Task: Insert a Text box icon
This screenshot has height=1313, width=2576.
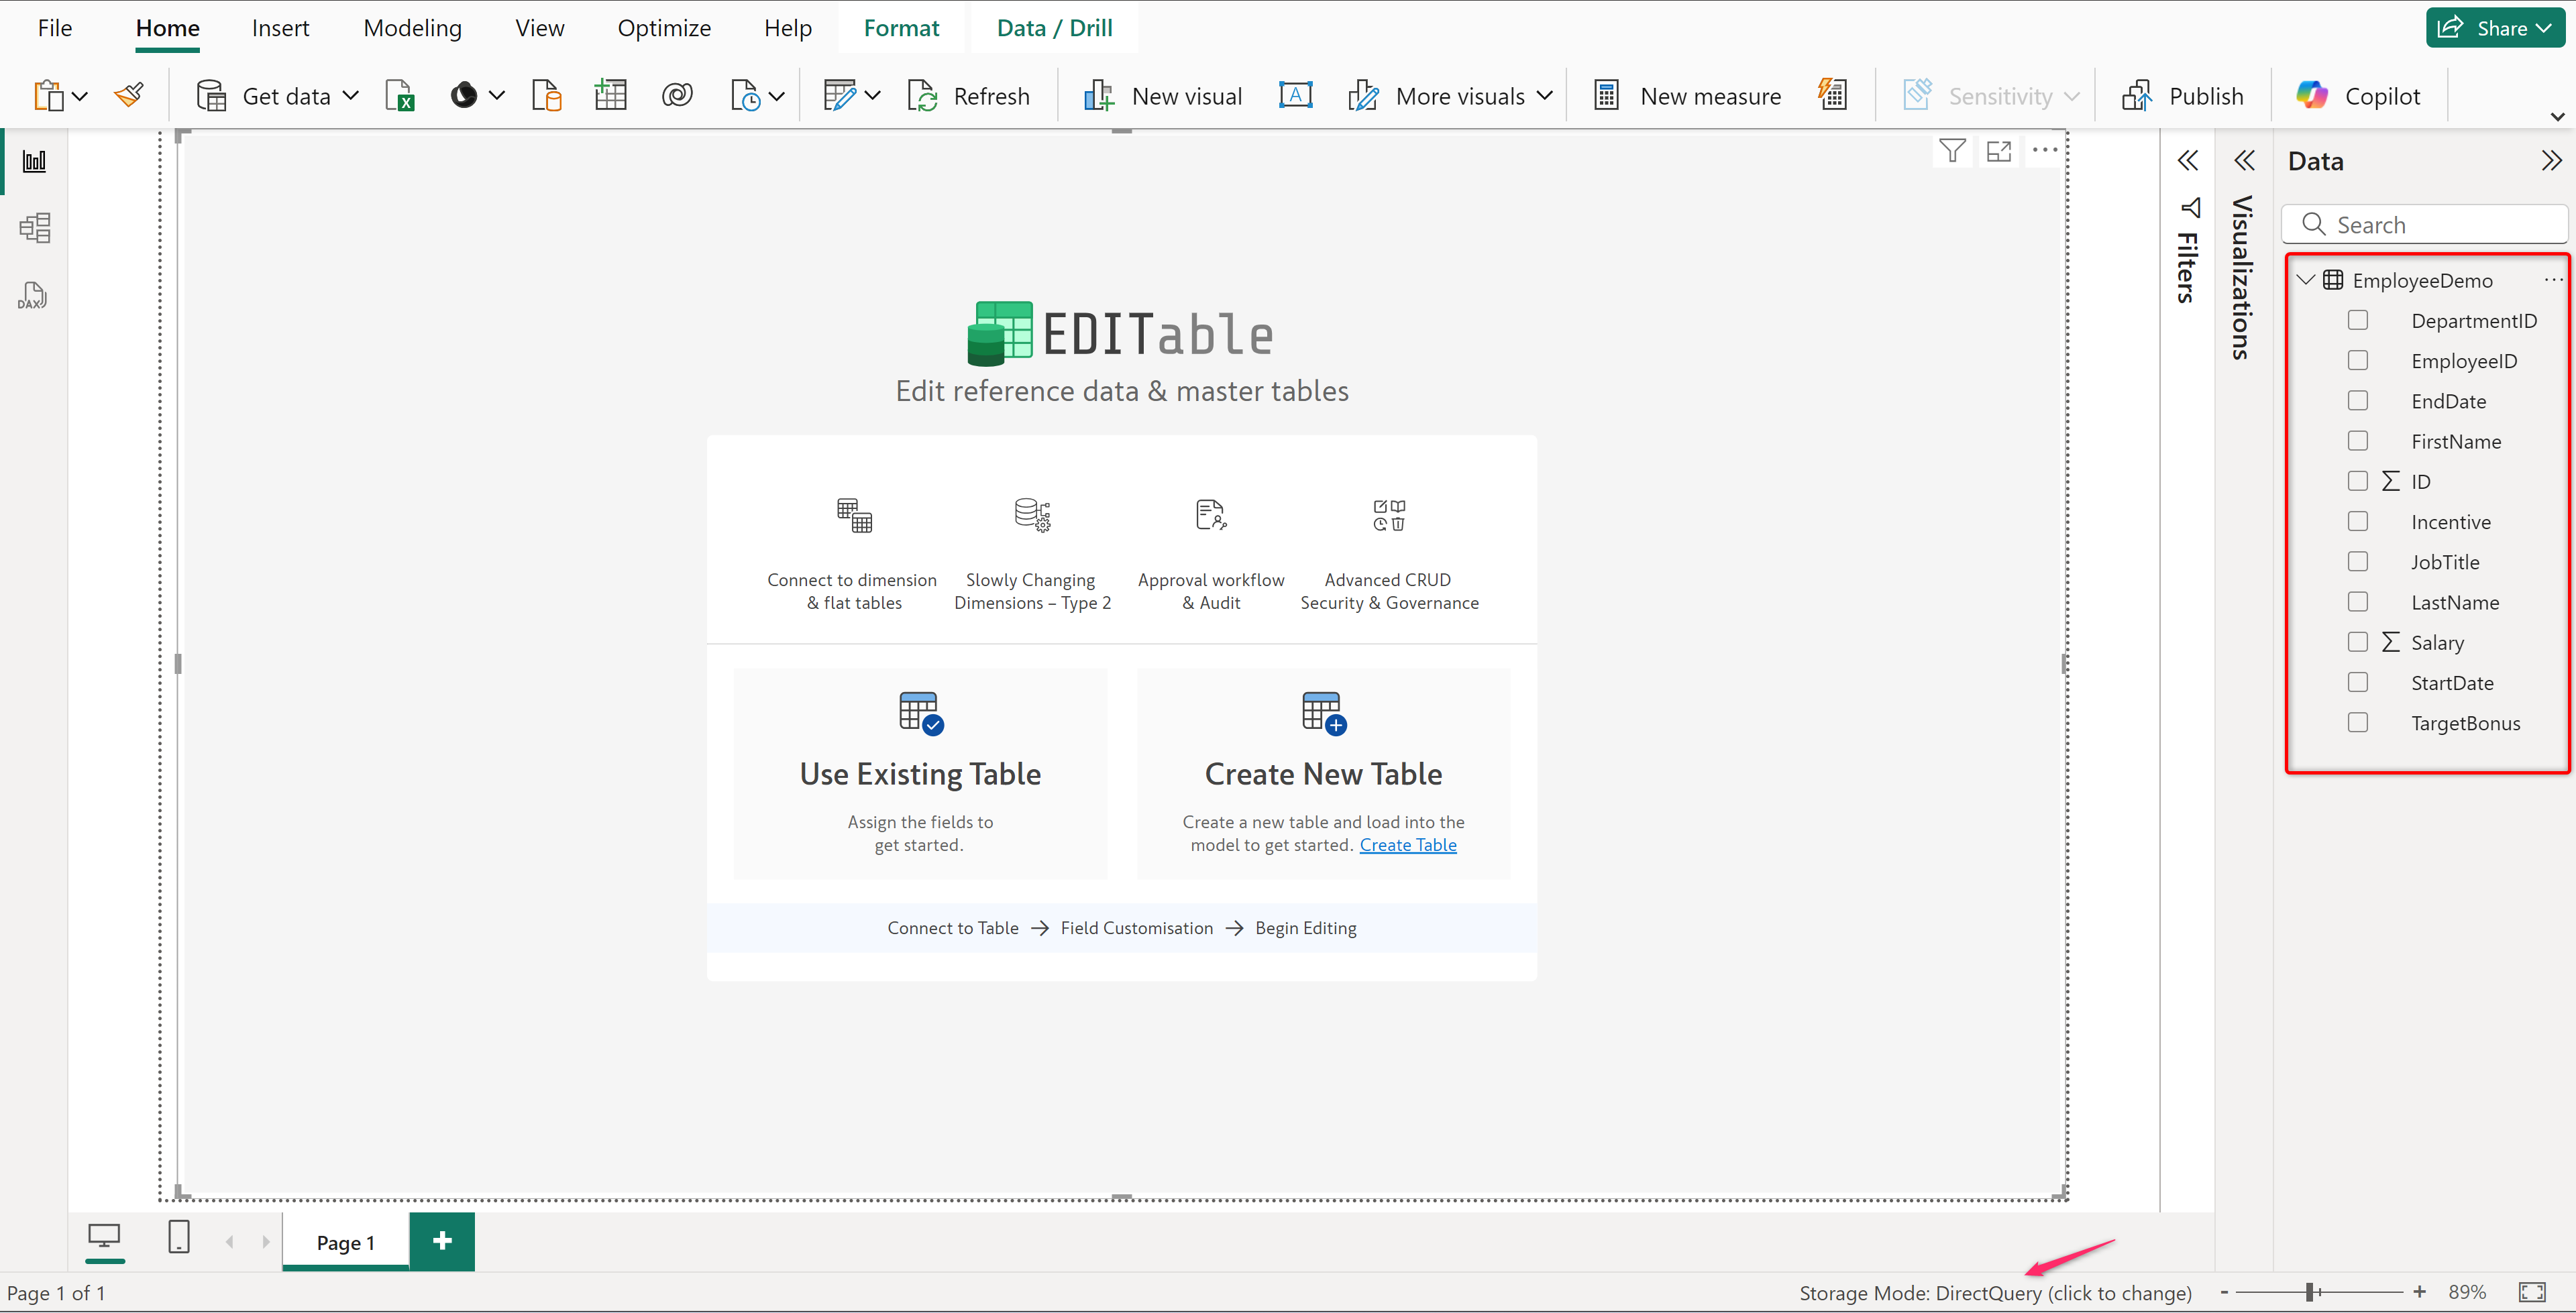Action: 1295,96
